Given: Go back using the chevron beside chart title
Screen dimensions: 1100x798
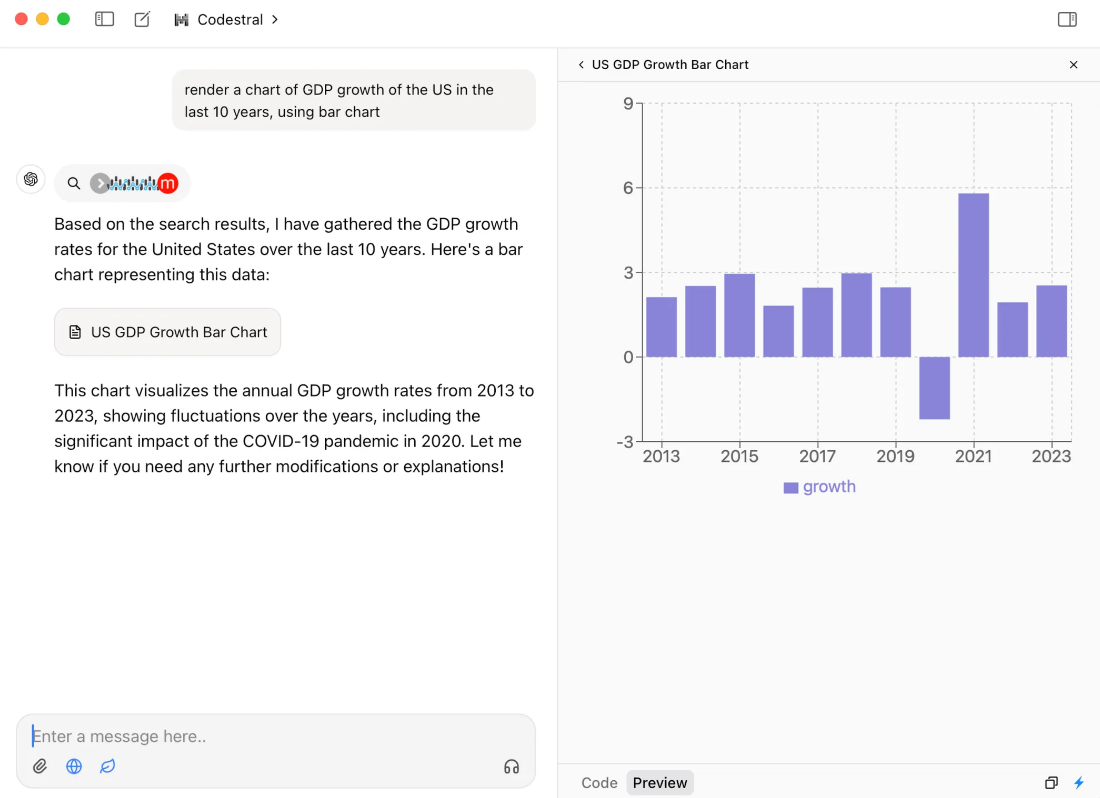Looking at the screenshot, I should tap(581, 65).
